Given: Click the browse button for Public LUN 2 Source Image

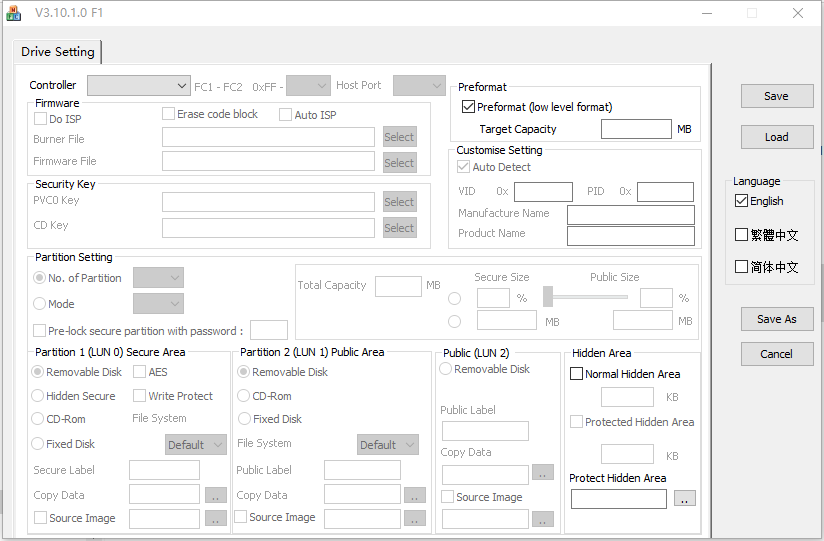Looking at the screenshot, I should 542,519.
